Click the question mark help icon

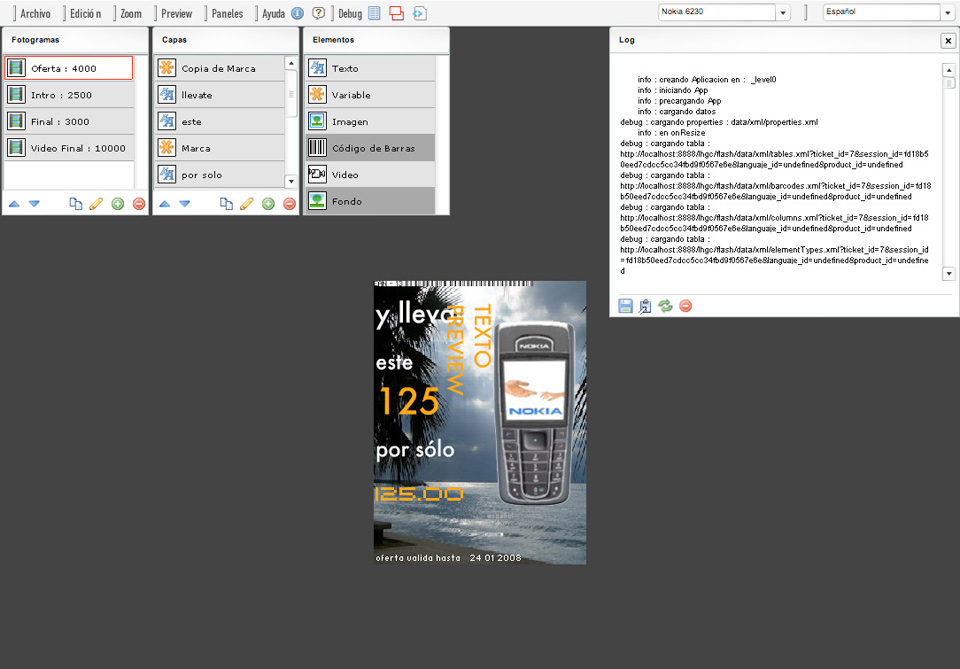(318, 13)
